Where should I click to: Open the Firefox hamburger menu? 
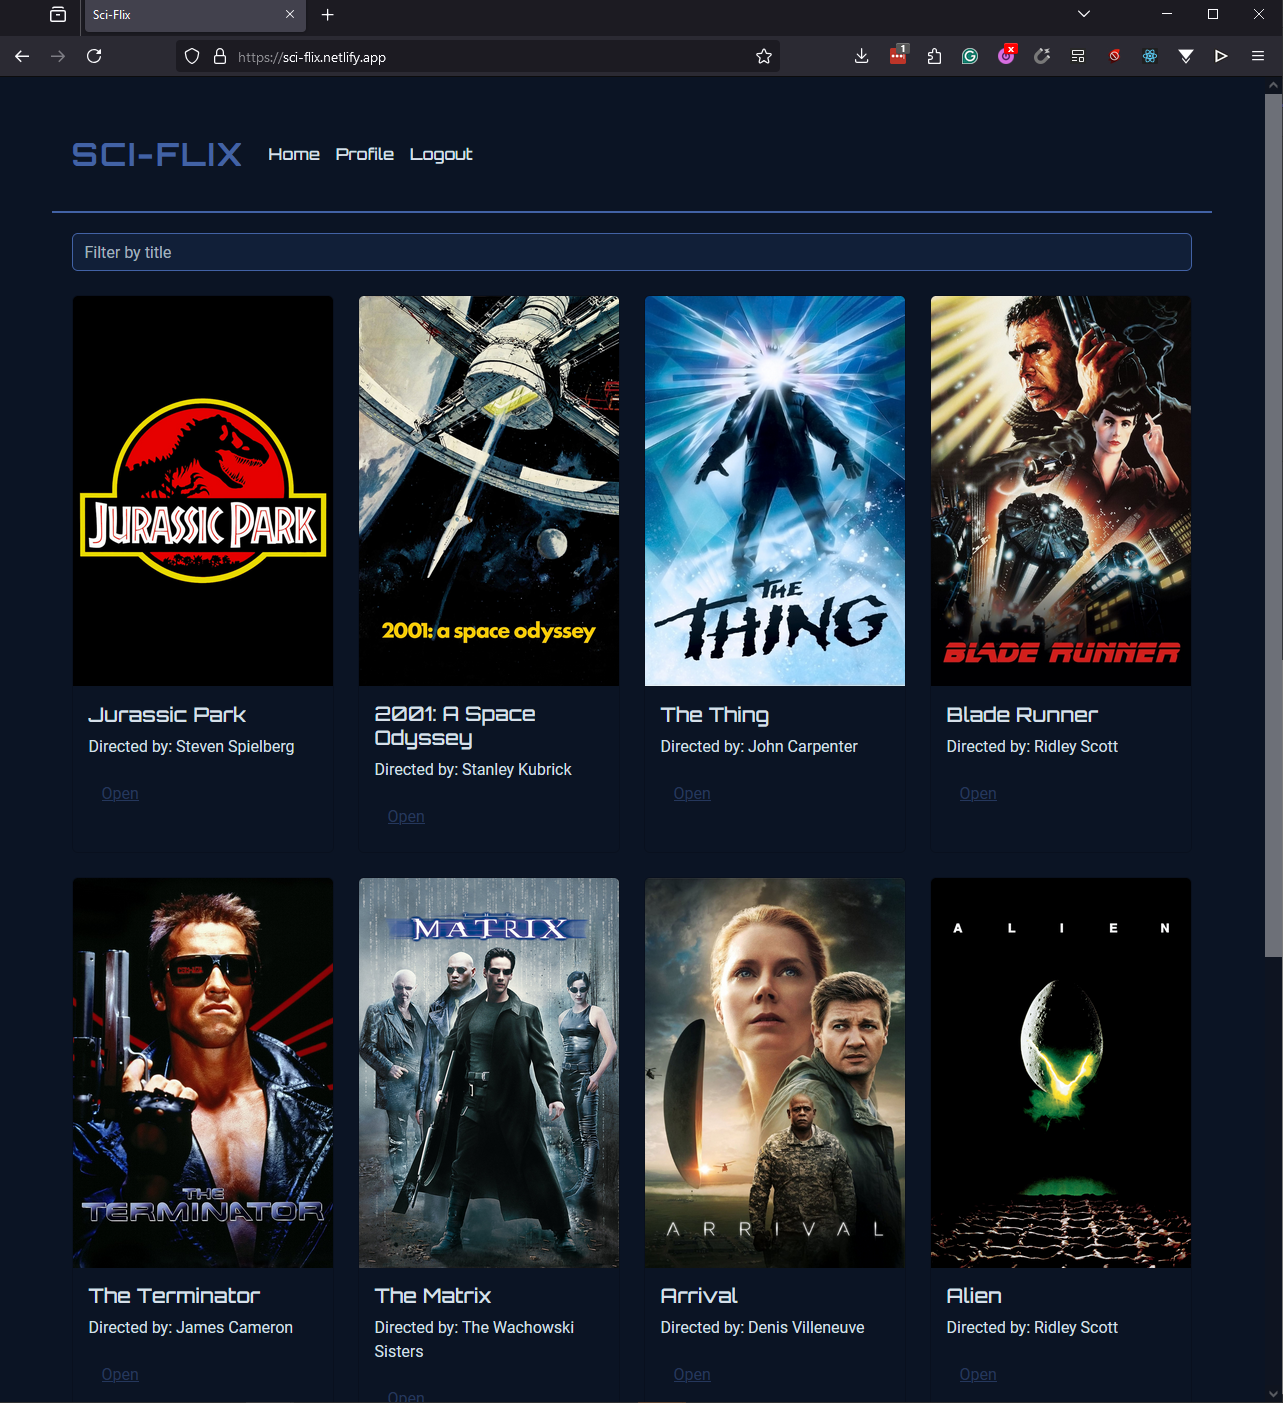point(1257,56)
